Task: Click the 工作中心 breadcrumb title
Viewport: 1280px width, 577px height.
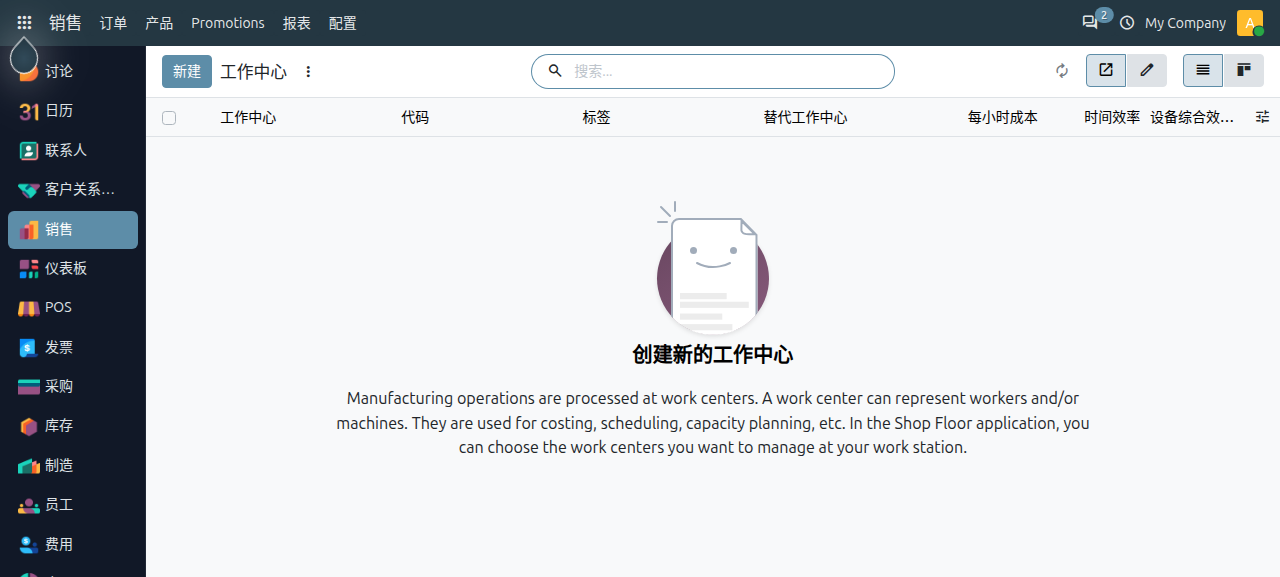Action: [254, 72]
